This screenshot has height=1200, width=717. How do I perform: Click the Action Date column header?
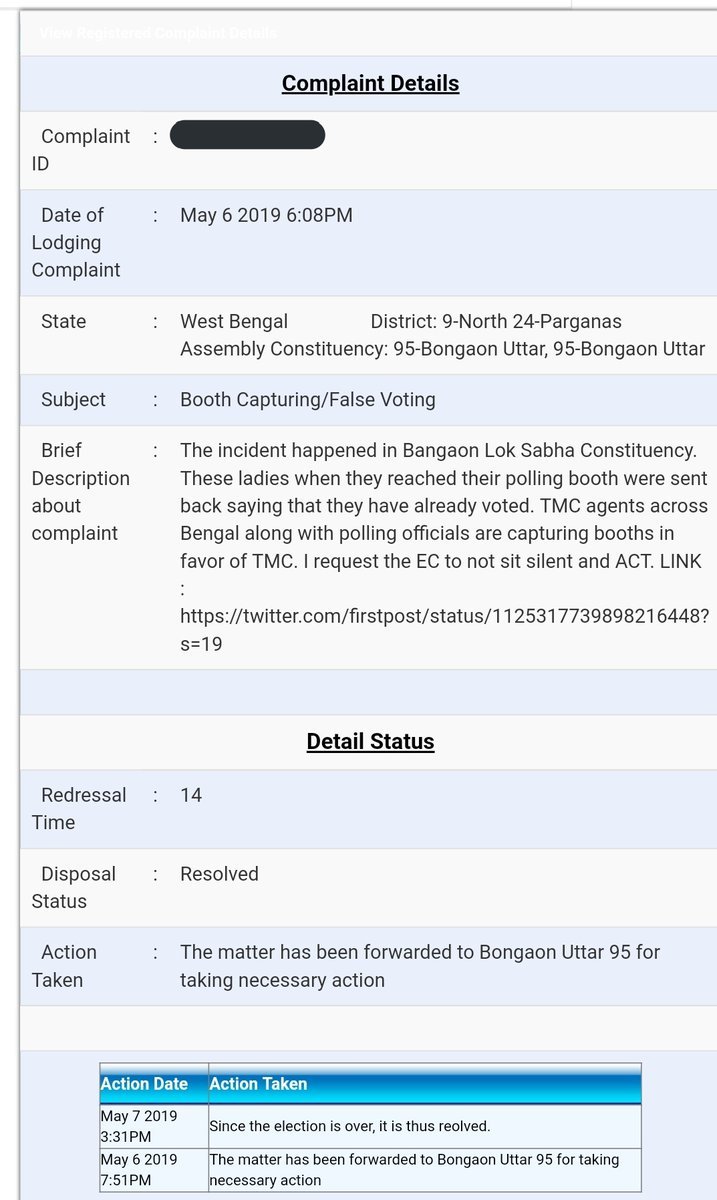(x=144, y=1084)
